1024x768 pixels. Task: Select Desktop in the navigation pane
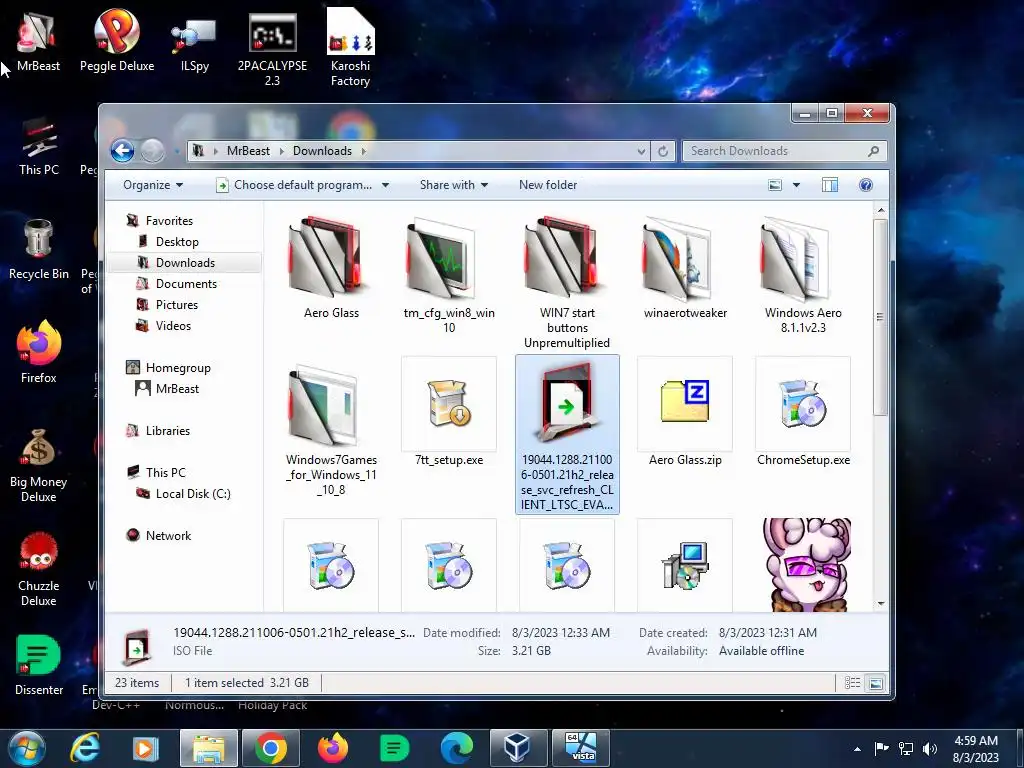177,242
